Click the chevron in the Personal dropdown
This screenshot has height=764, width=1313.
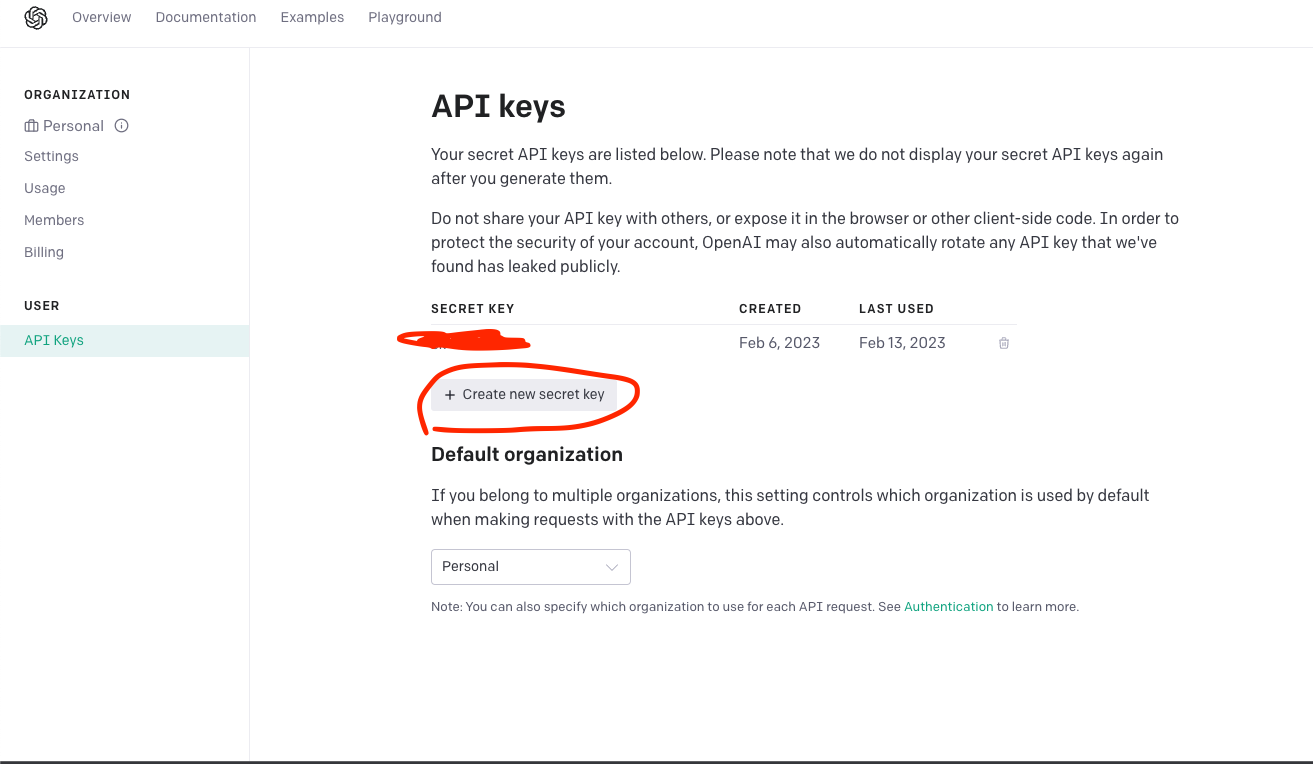pos(612,567)
